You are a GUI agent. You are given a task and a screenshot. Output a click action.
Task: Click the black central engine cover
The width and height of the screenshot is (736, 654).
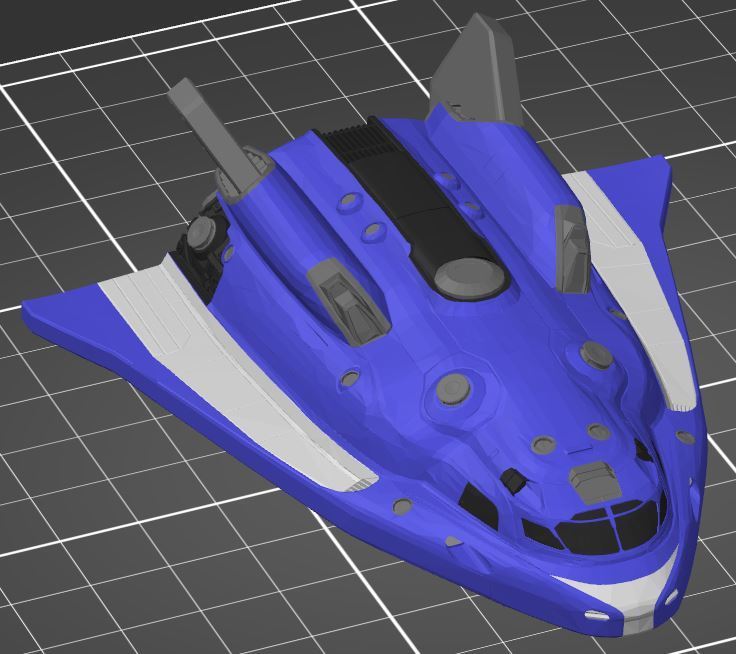[x=413, y=207]
